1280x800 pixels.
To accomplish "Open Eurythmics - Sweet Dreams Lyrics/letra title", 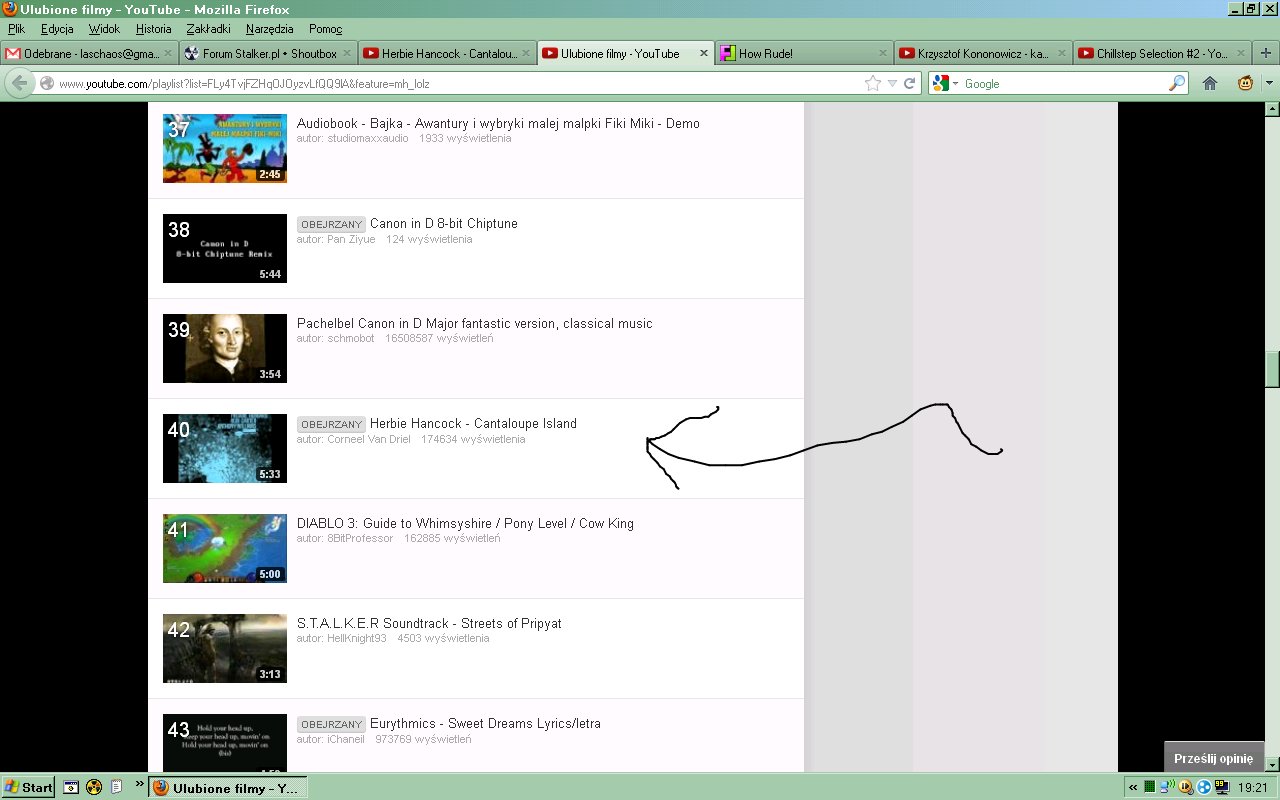I will coord(485,724).
